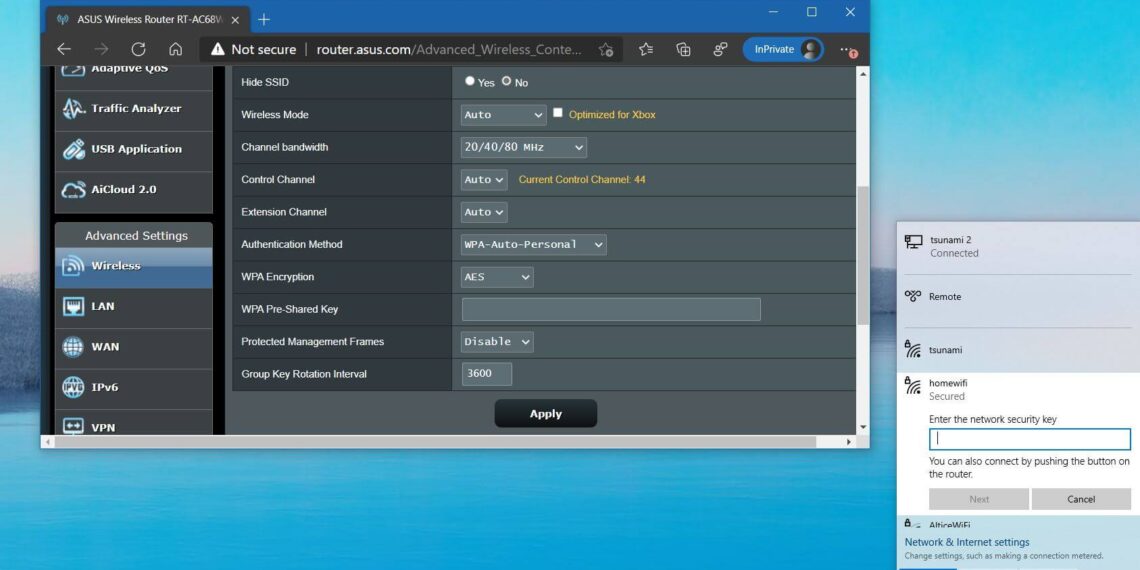Open the VPN settings page
Screen dimensions: 1140x570
[x=134, y=425]
